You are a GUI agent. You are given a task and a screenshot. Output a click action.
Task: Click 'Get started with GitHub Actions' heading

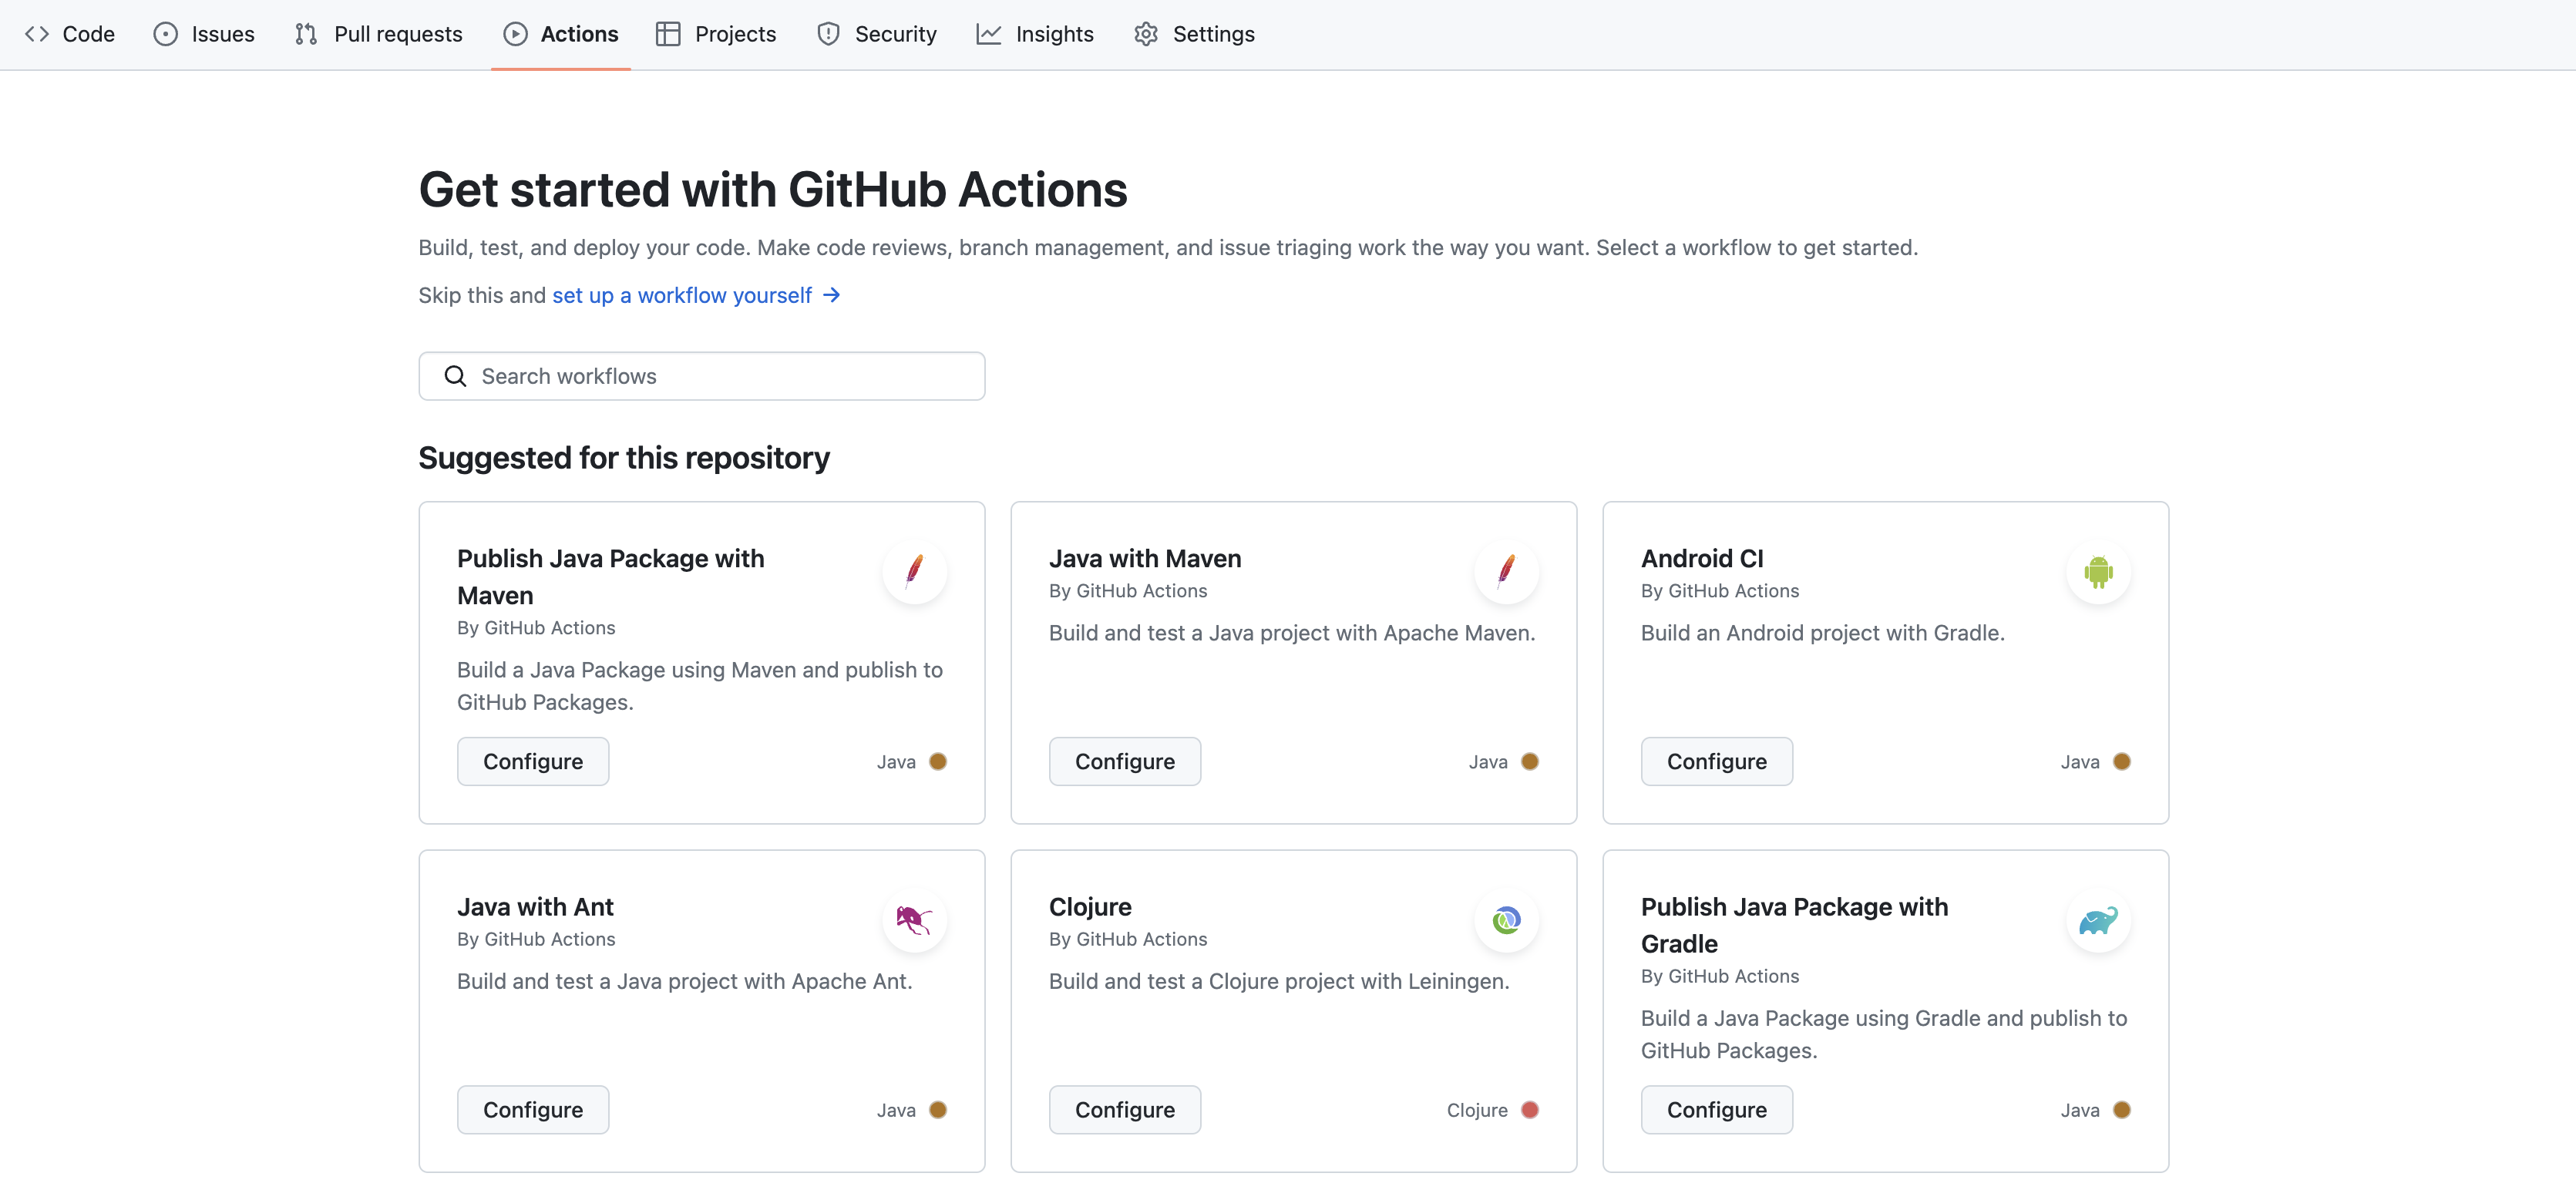pyautogui.click(x=773, y=189)
